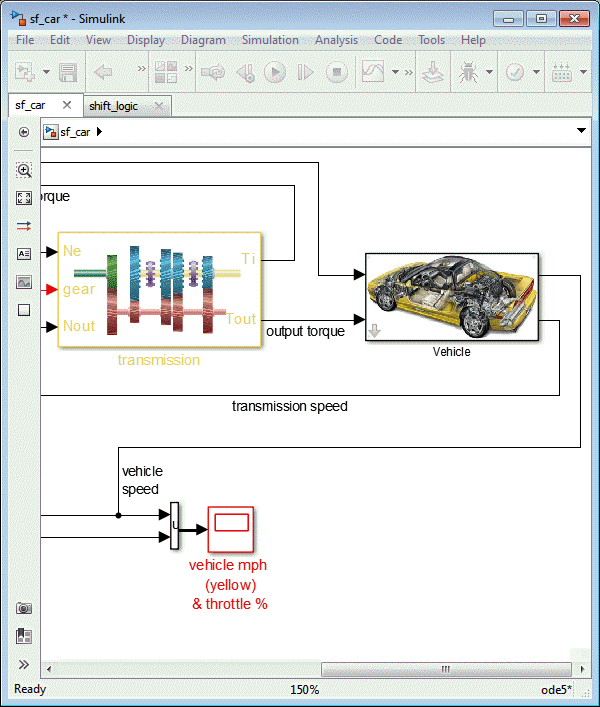600x707 pixels.
Task: Step the simulation forward
Action: [306, 72]
